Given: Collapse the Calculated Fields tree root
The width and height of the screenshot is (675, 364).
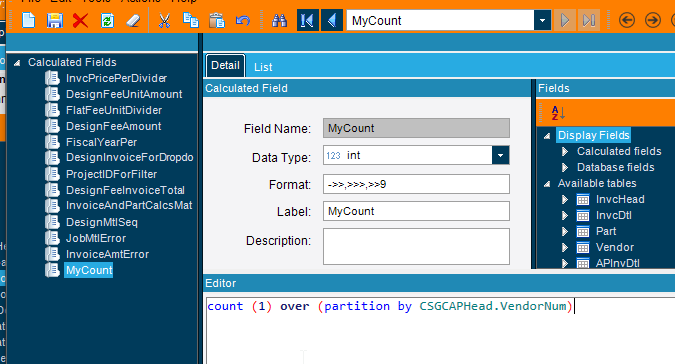Looking at the screenshot, I should point(17,63).
